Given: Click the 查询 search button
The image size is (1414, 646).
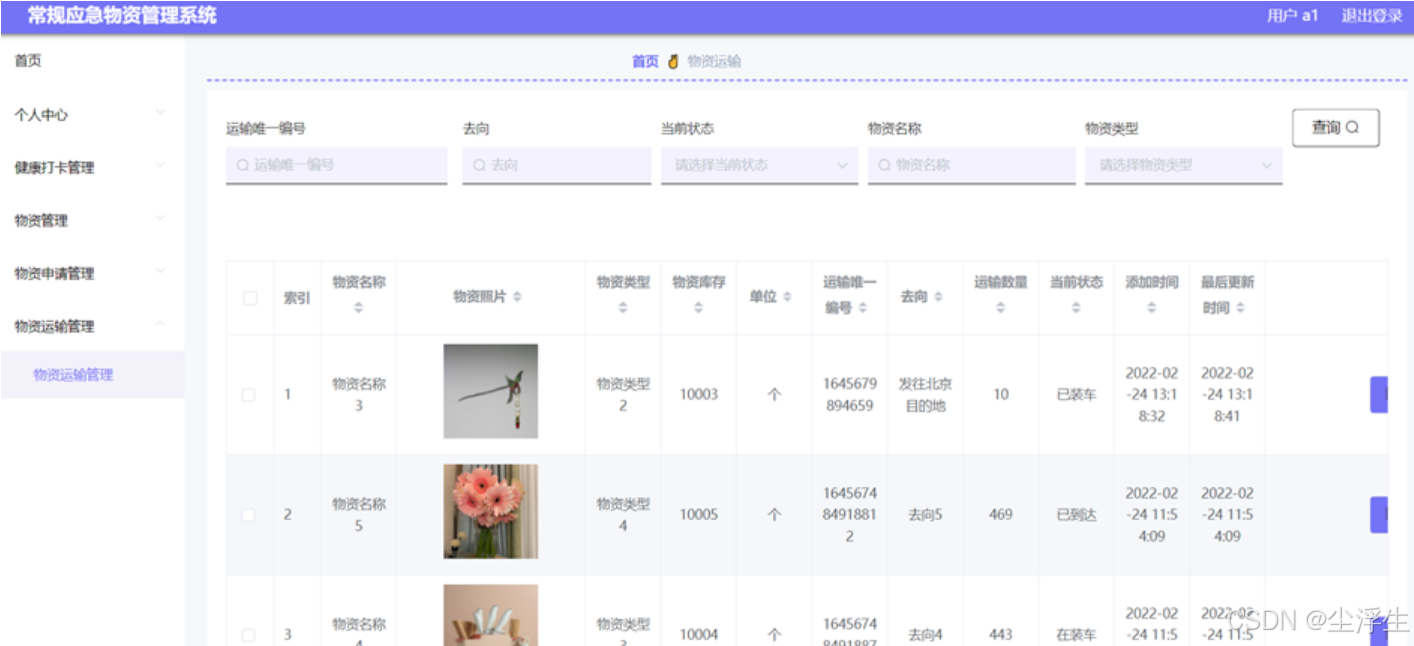Looking at the screenshot, I should click(1335, 128).
